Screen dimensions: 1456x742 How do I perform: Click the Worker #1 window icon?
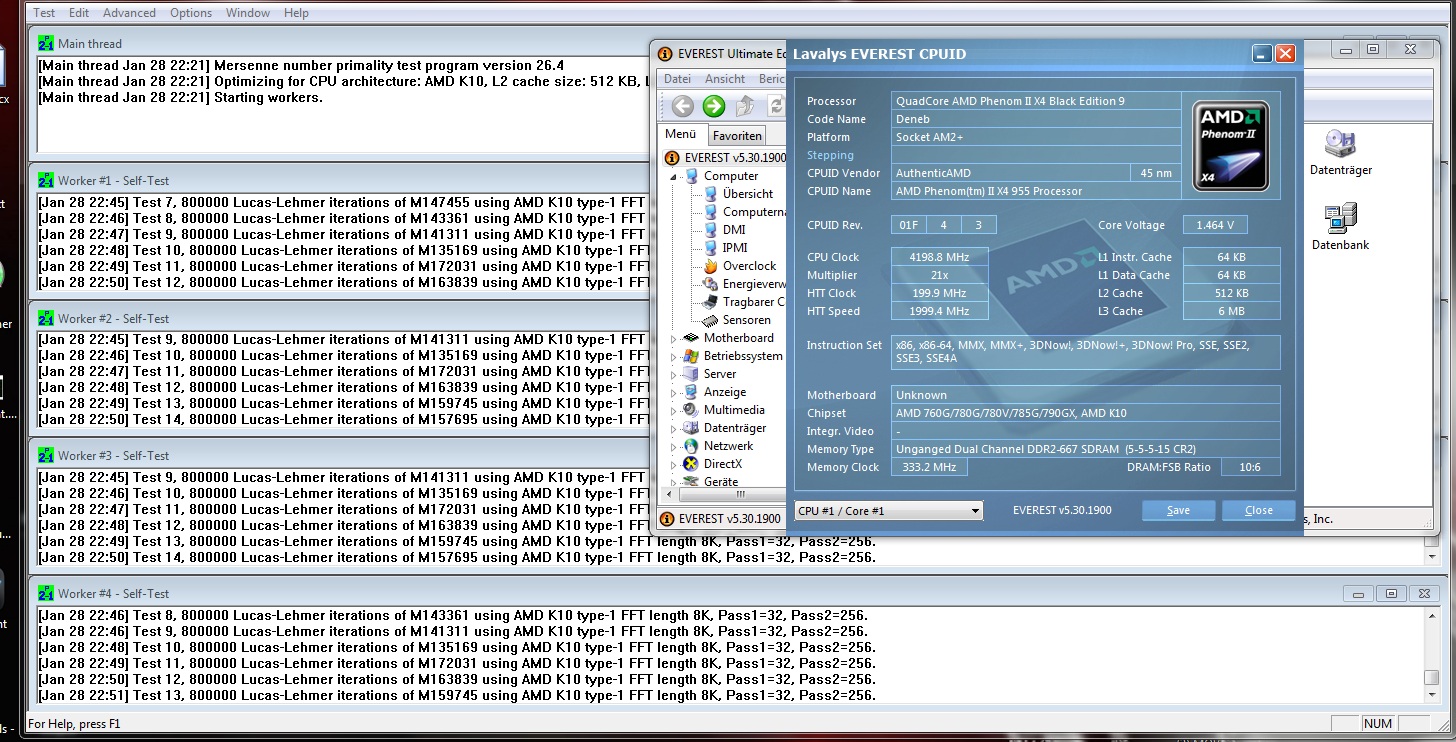coord(46,180)
